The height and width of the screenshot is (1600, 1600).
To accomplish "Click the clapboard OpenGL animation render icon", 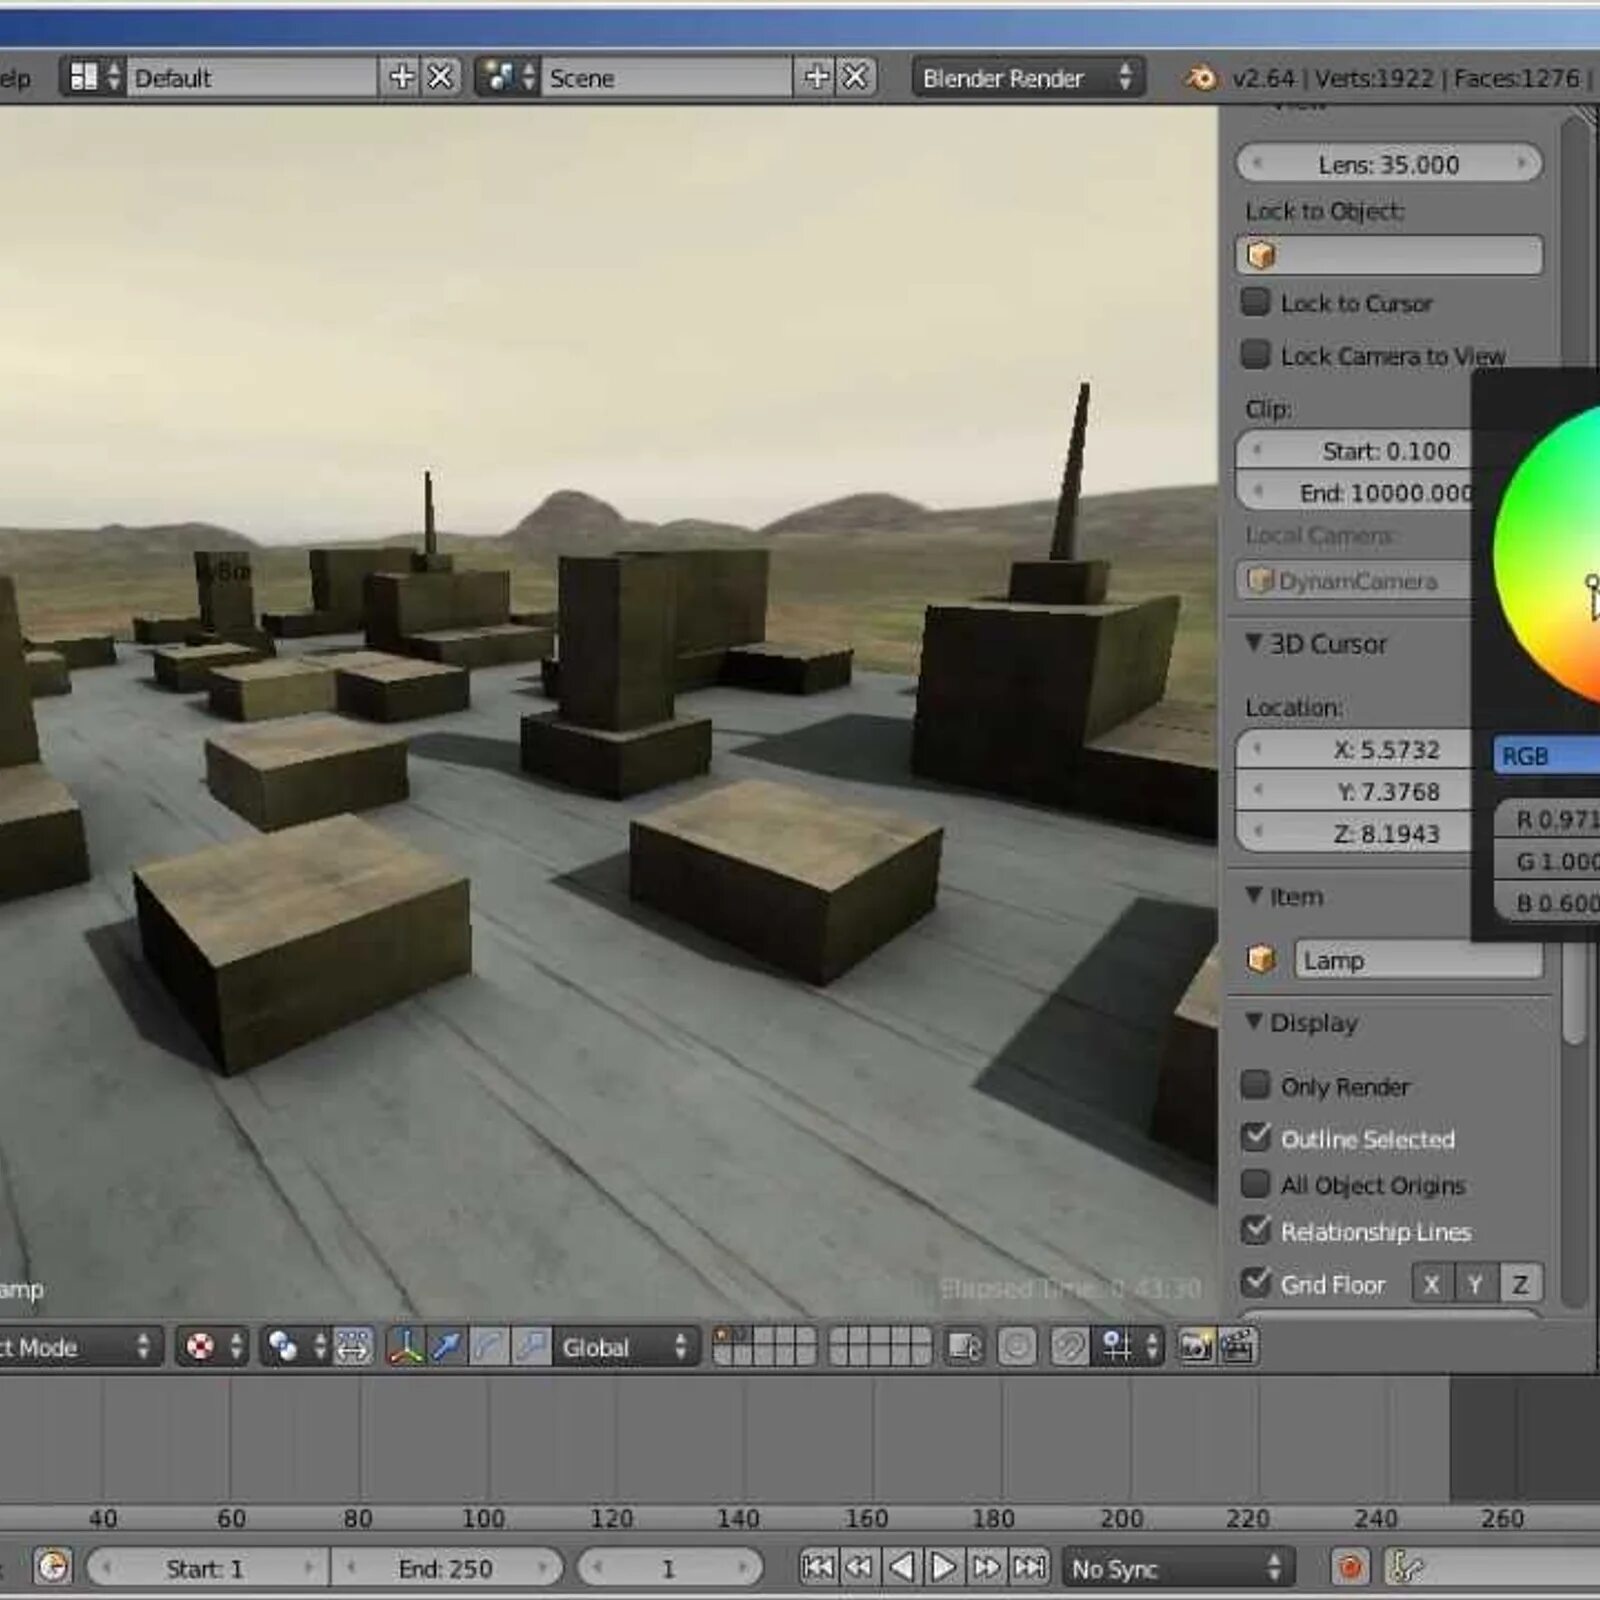I will pyautogui.click(x=1237, y=1347).
